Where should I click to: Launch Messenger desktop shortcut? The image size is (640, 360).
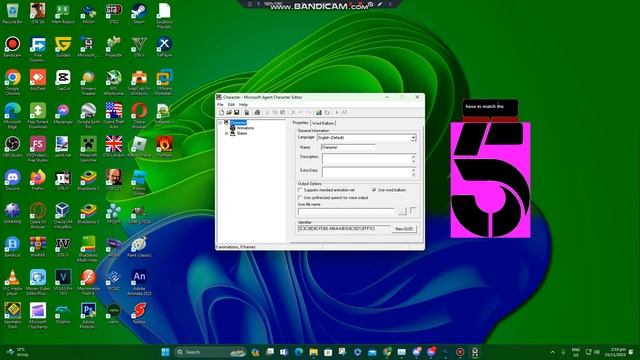click(63, 114)
